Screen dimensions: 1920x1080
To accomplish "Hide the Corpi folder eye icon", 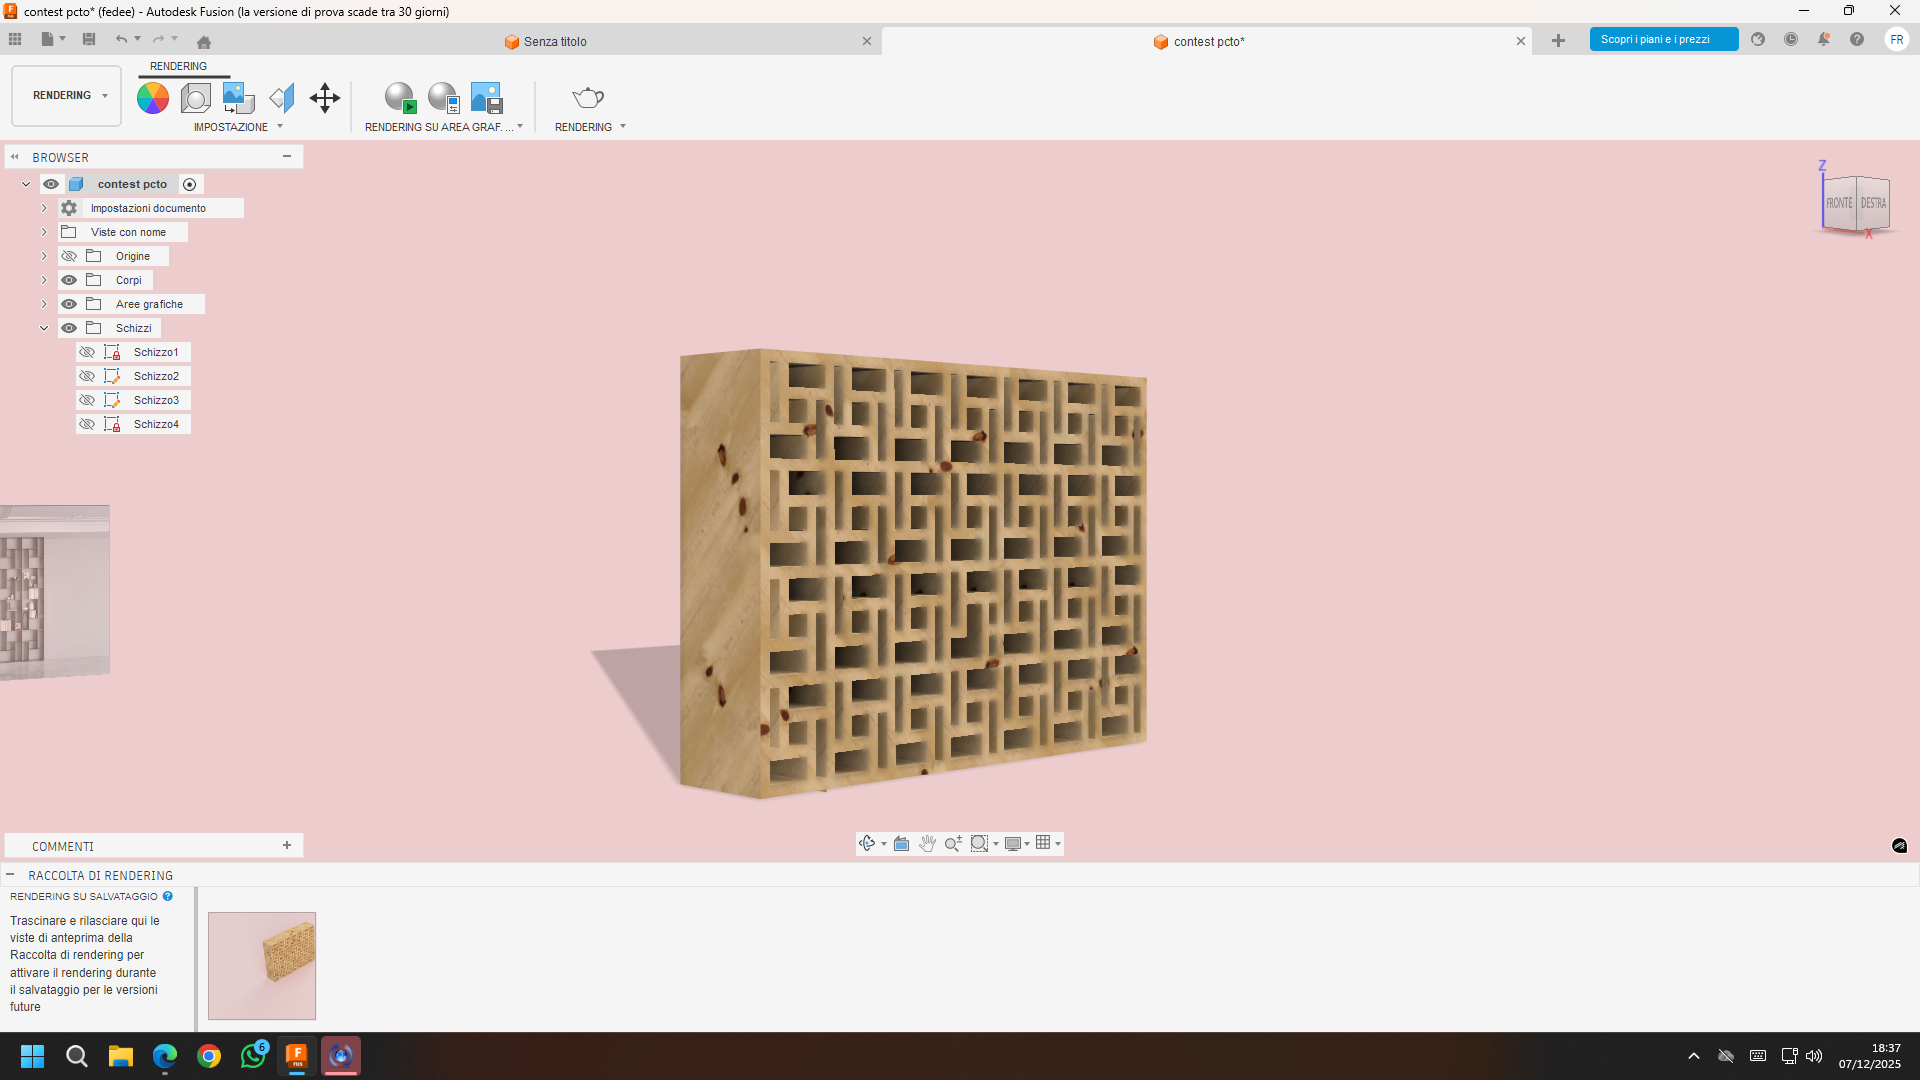I will (x=69, y=280).
